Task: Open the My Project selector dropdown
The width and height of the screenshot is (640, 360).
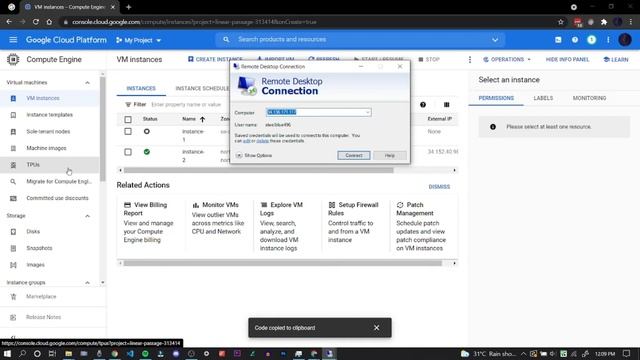Action: [139, 40]
